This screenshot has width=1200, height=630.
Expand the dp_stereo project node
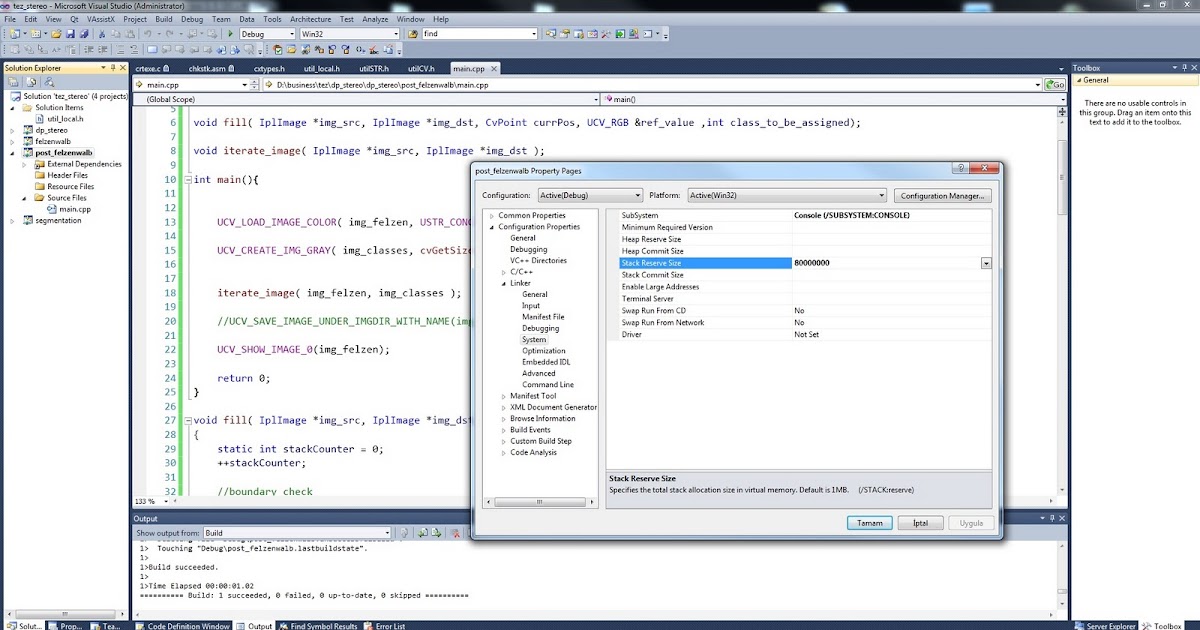[13, 130]
